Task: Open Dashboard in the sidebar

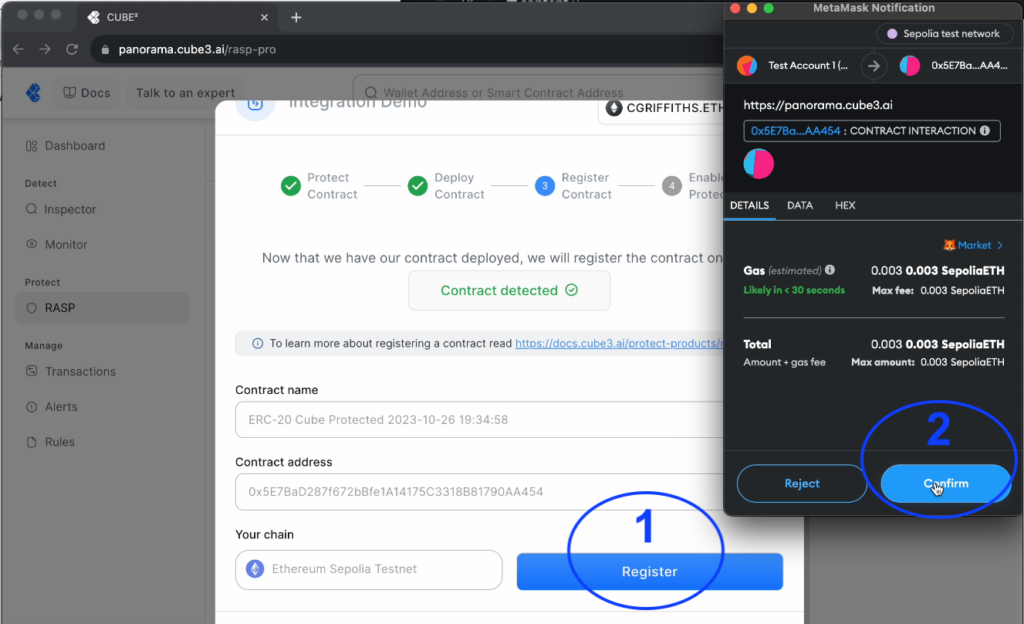Action: click(102, 146)
